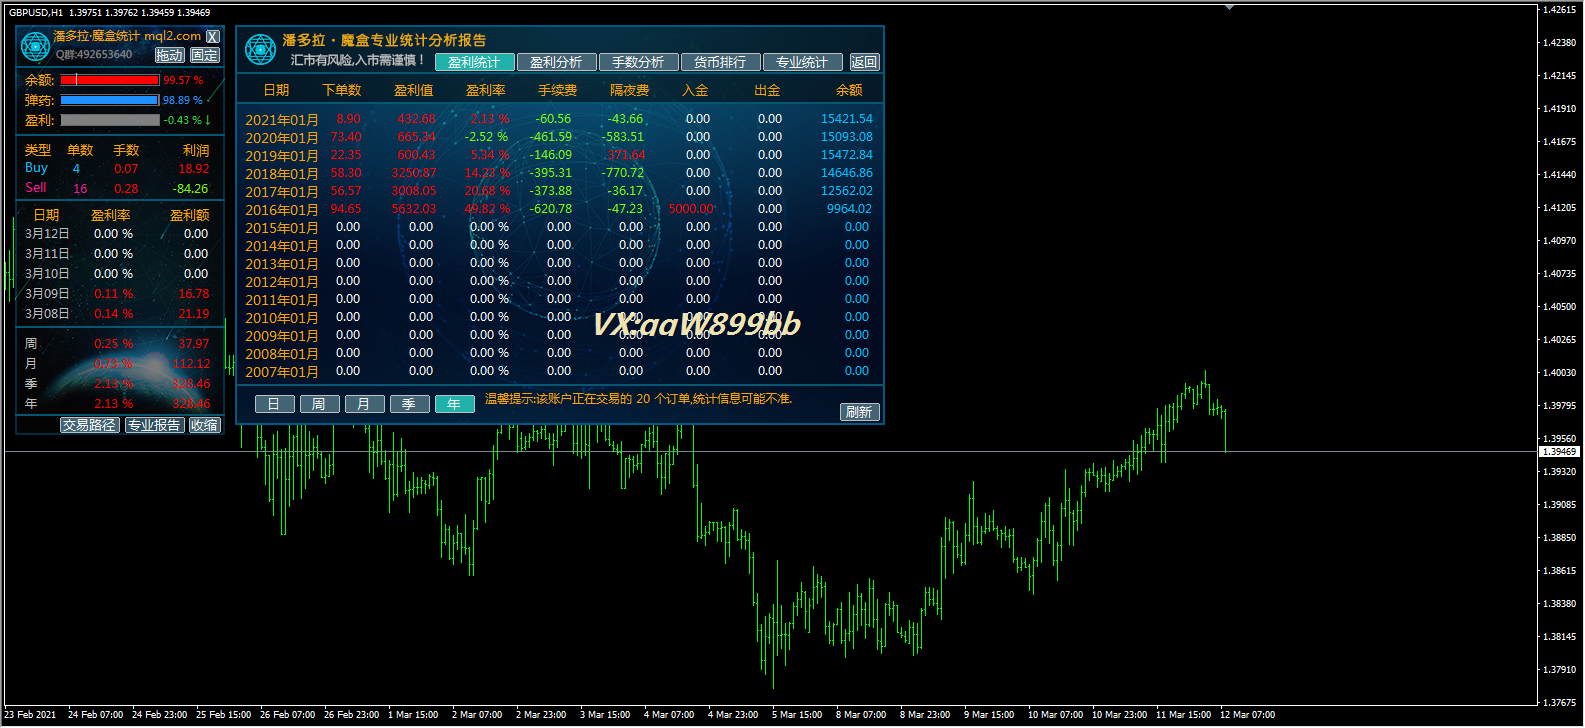
Task: Click the deposit value 5000.00
Action: coord(691,209)
